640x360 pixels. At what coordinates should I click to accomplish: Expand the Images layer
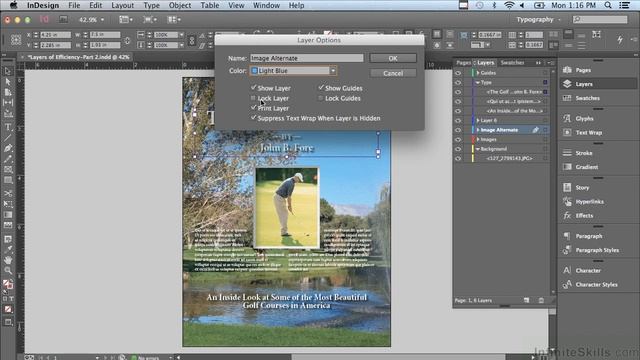(478, 140)
